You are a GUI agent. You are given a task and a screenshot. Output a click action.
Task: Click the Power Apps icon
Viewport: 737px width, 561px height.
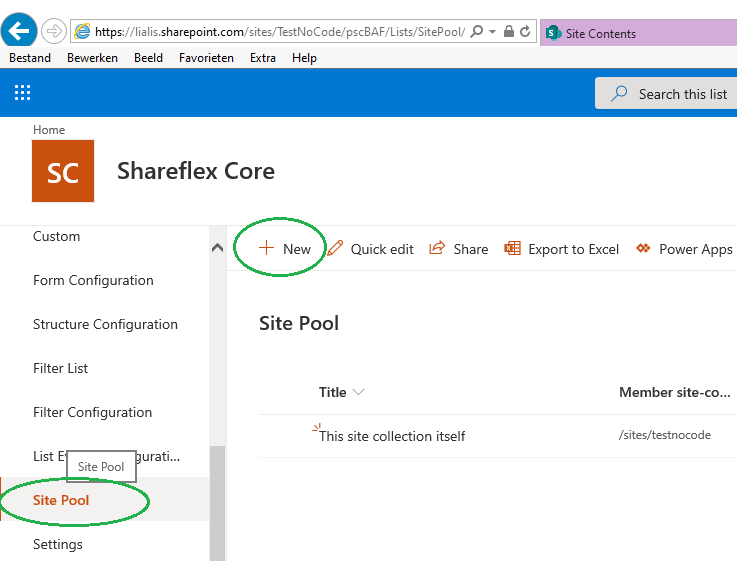(643, 248)
